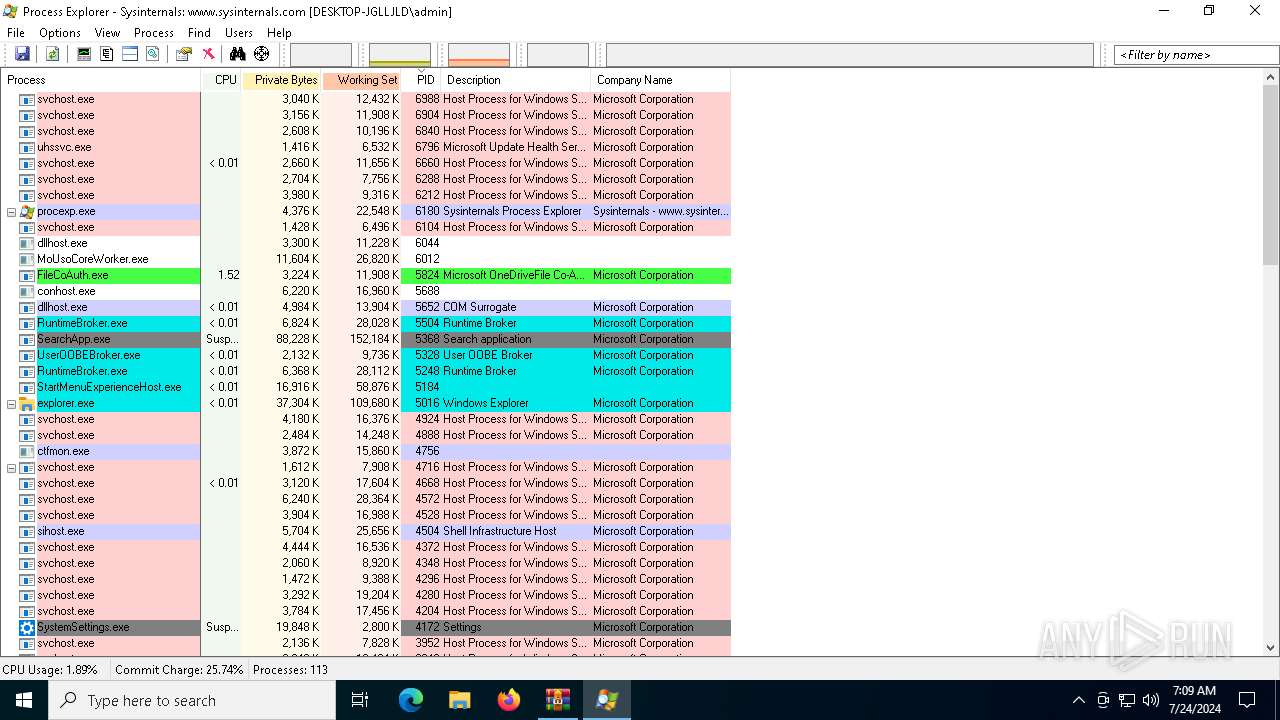
Task: Open Properties via the toolbar icon
Action: coord(184,54)
